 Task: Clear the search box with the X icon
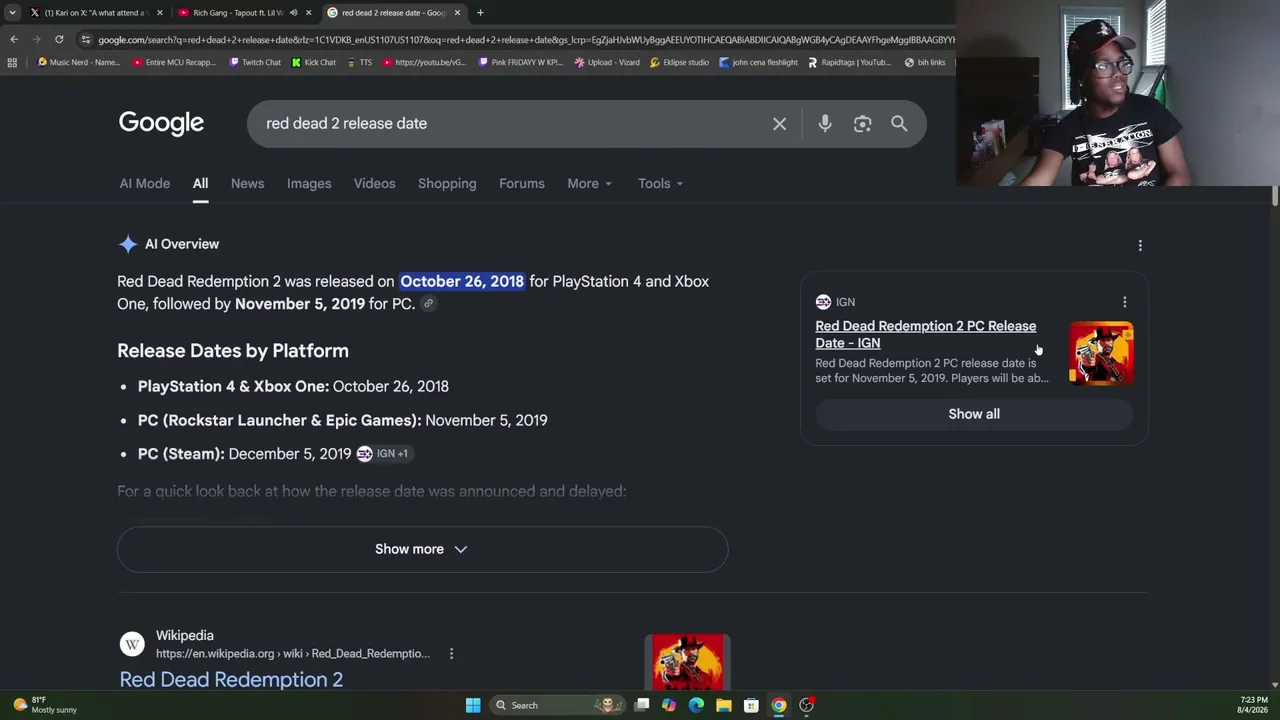(x=779, y=124)
